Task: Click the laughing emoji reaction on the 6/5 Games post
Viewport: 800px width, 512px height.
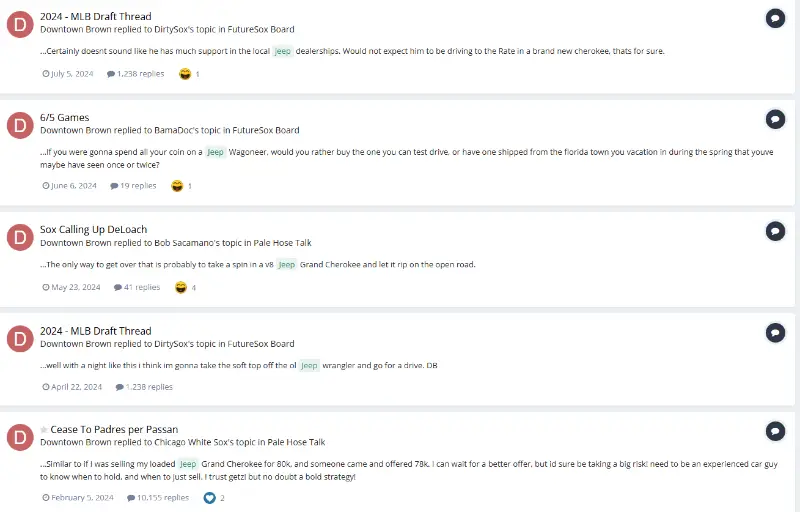Action: click(x=177, y=186)
